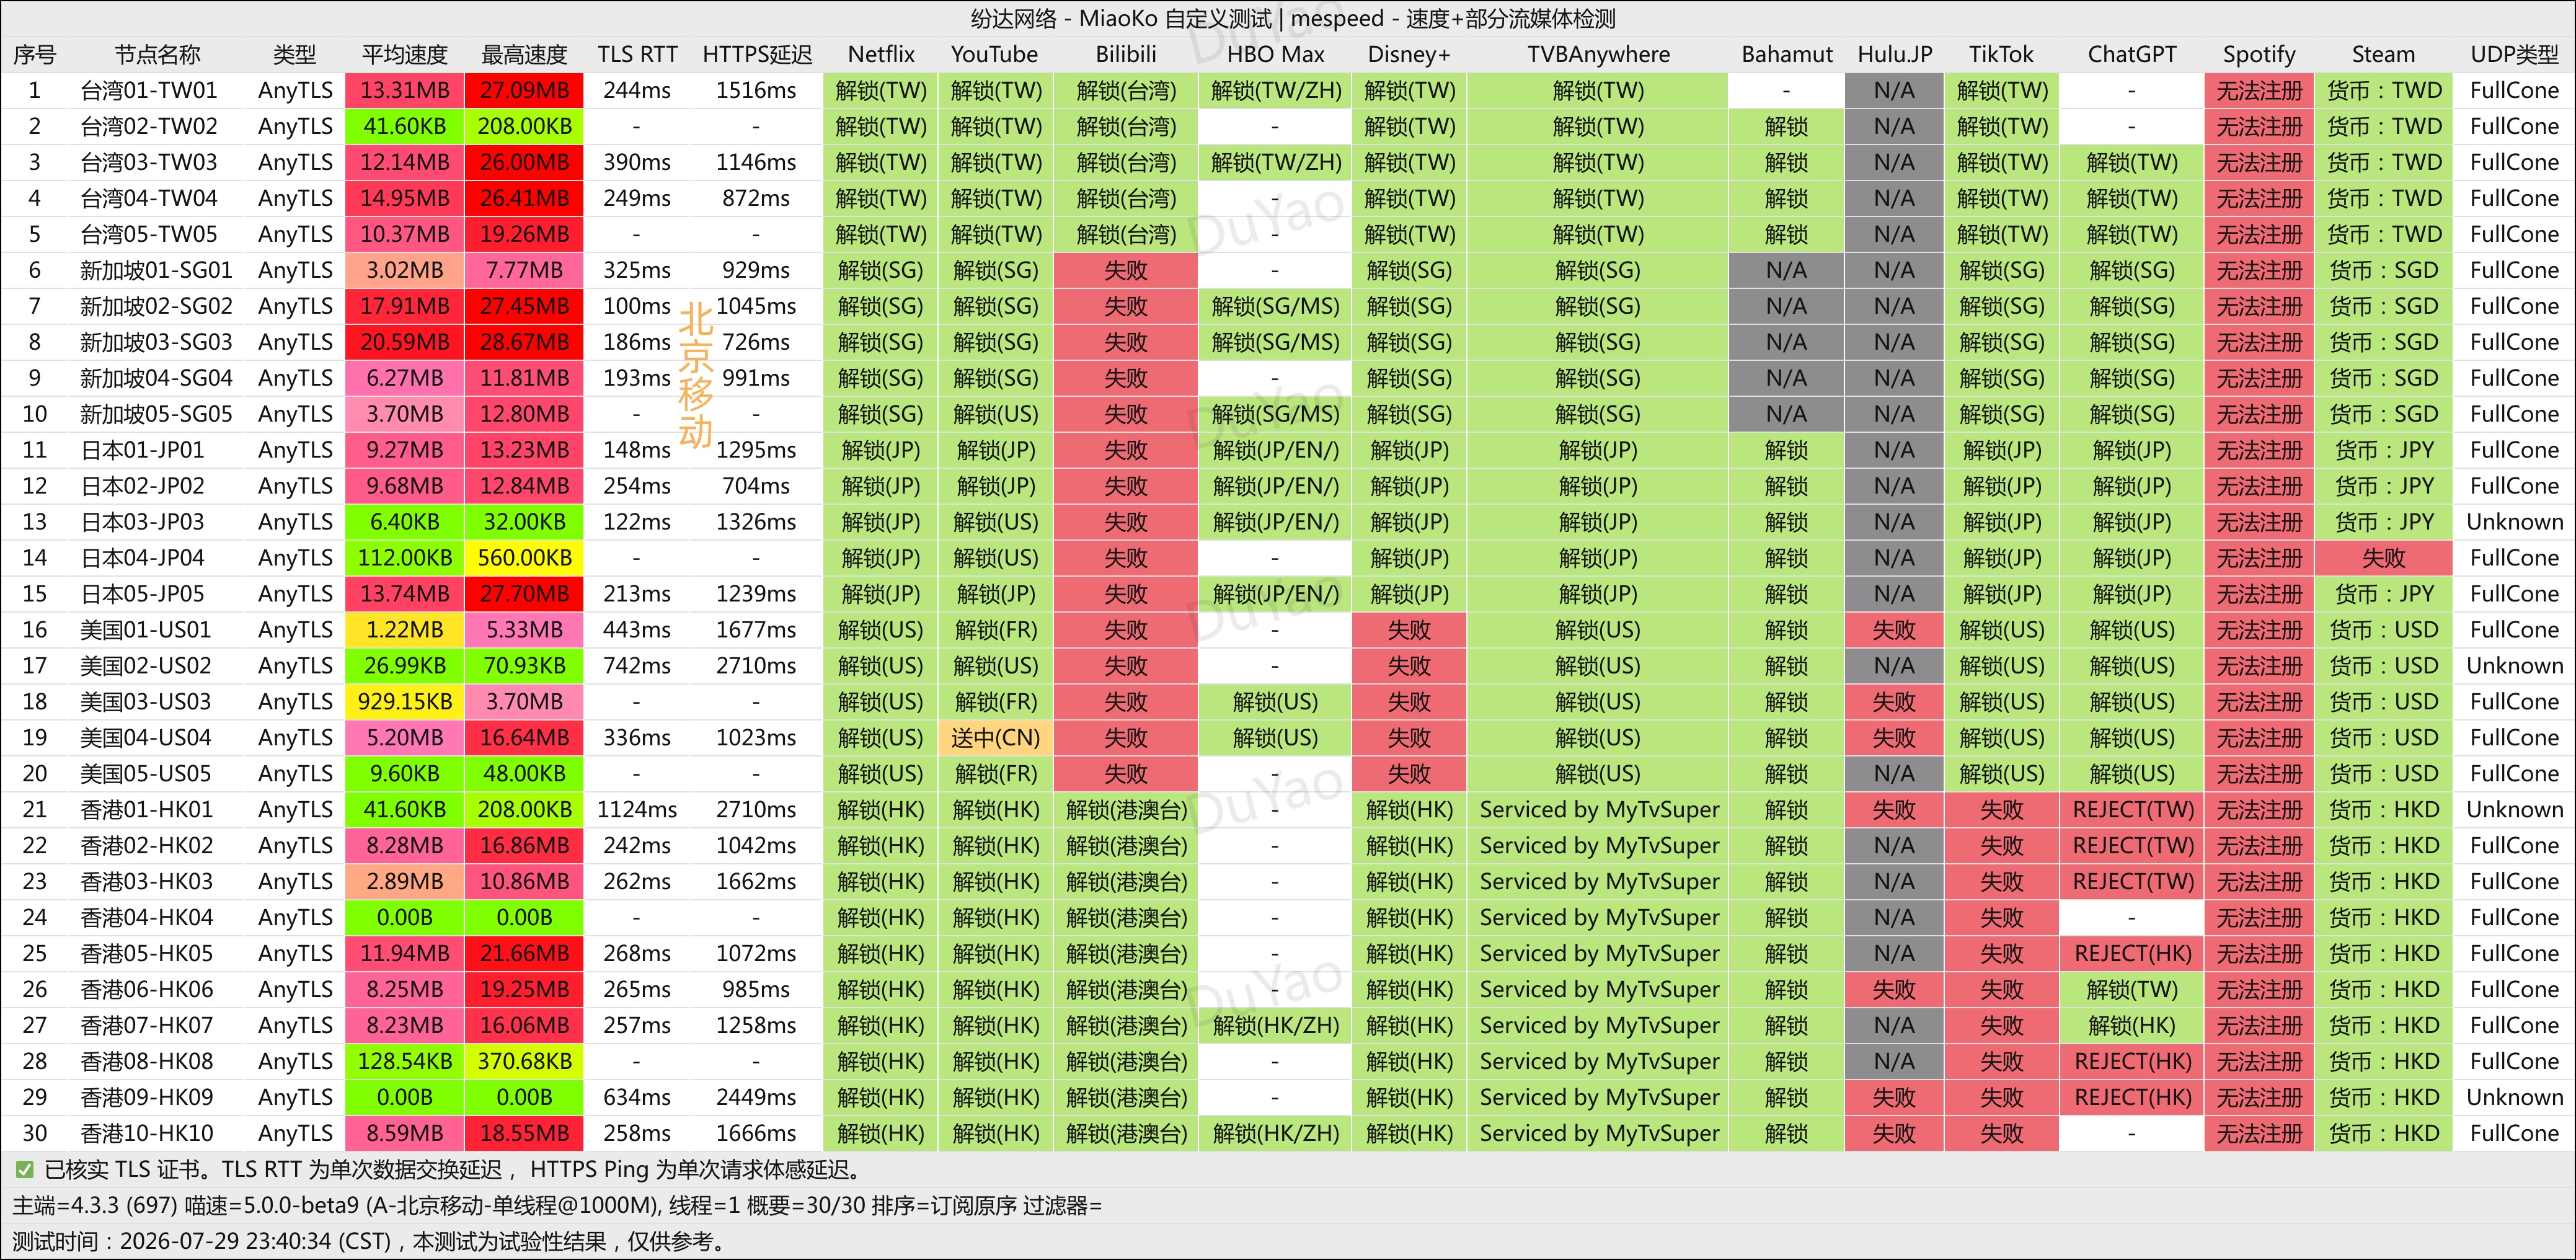This screenshot has height=1260, width=2576.
Task: Click the 3.02MB average speed cell
Action: pos(405,270)
